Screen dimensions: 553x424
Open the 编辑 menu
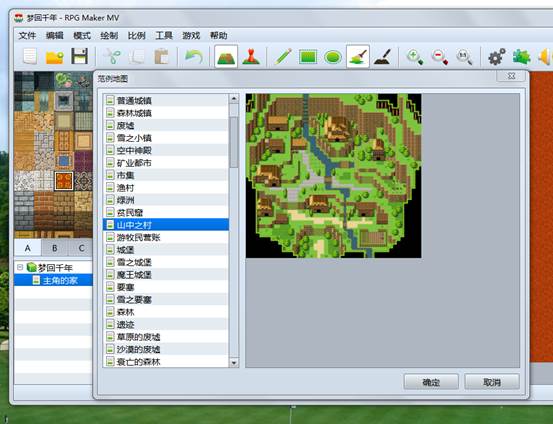55,35
